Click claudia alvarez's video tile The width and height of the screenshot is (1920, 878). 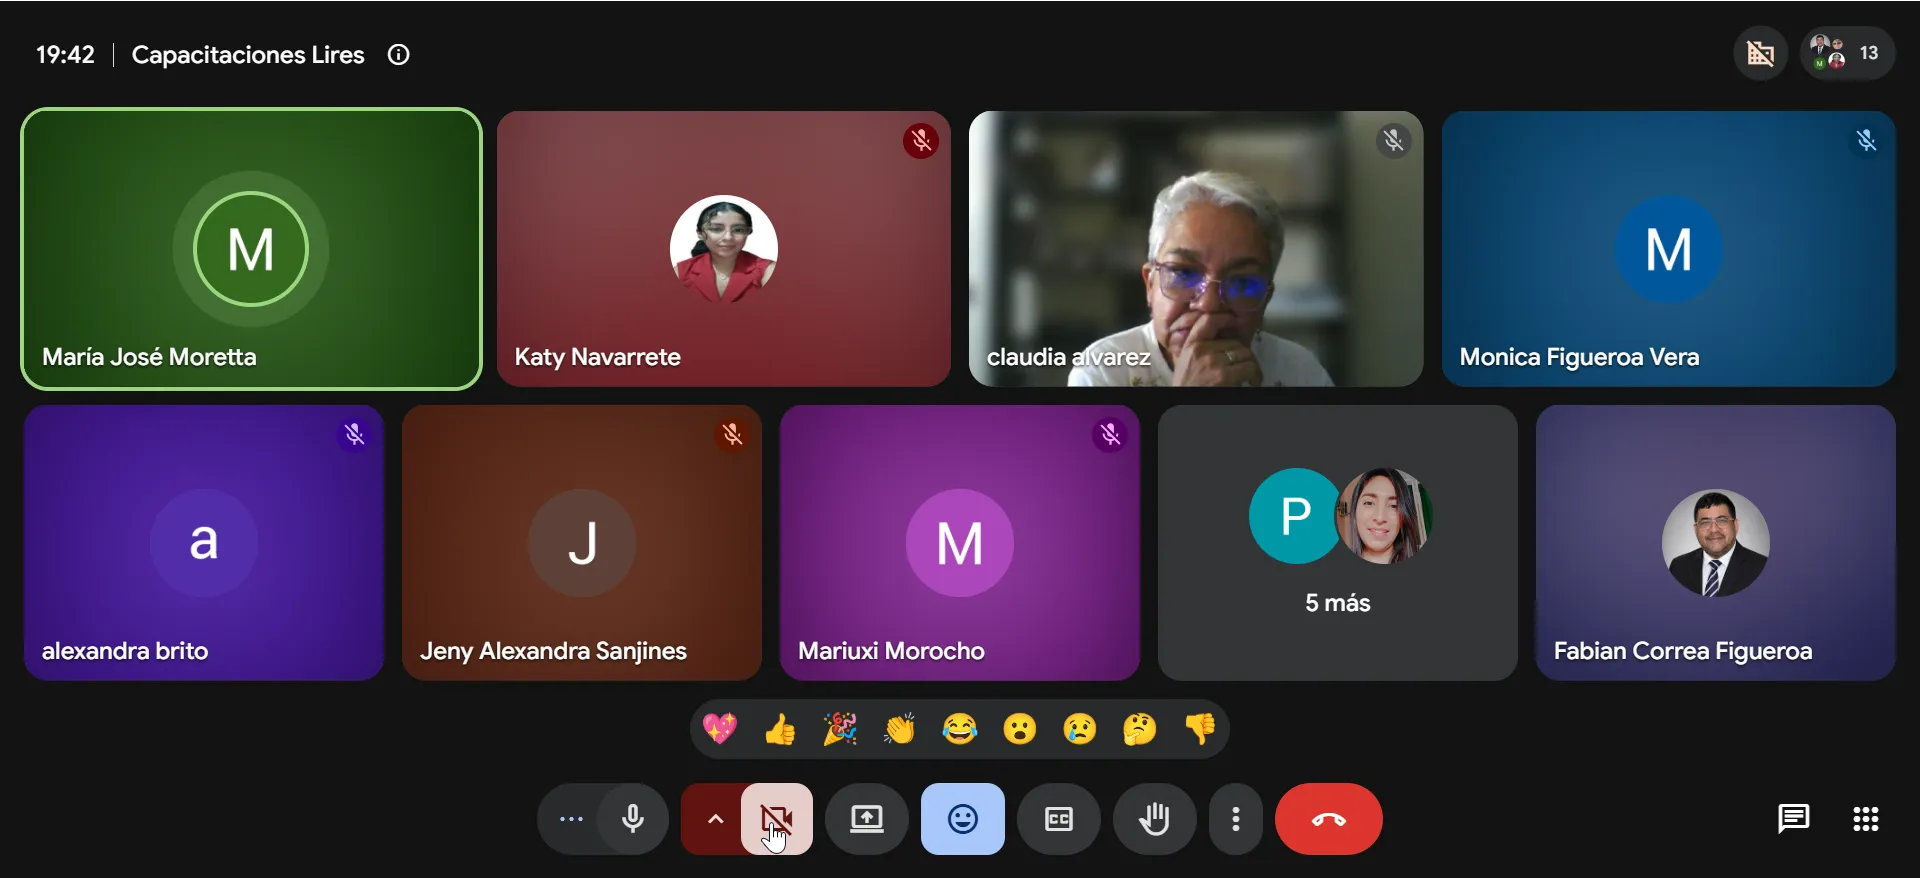click(1196, 249)
